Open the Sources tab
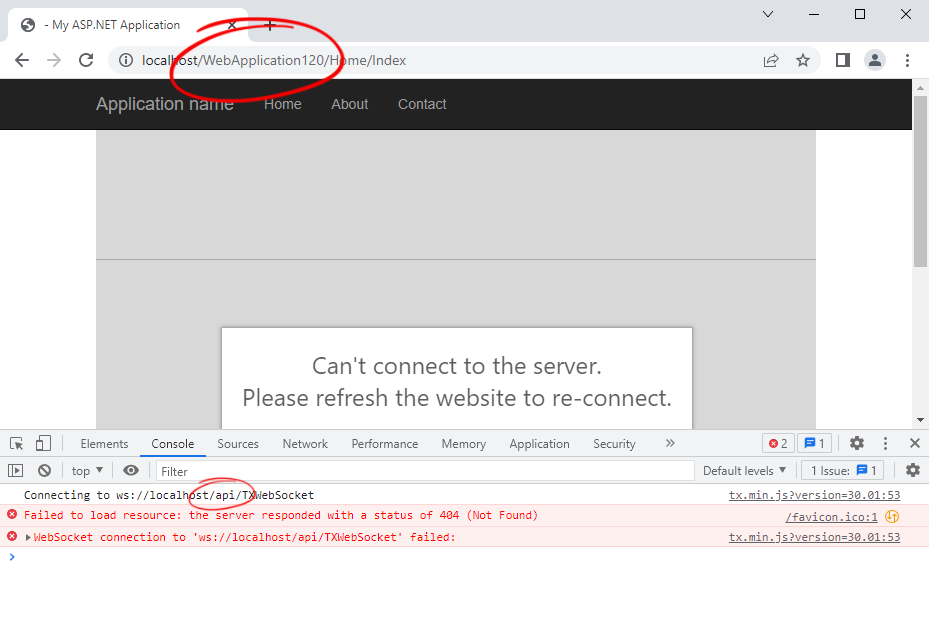The image size is (929, 642). [x=238, y=444]
